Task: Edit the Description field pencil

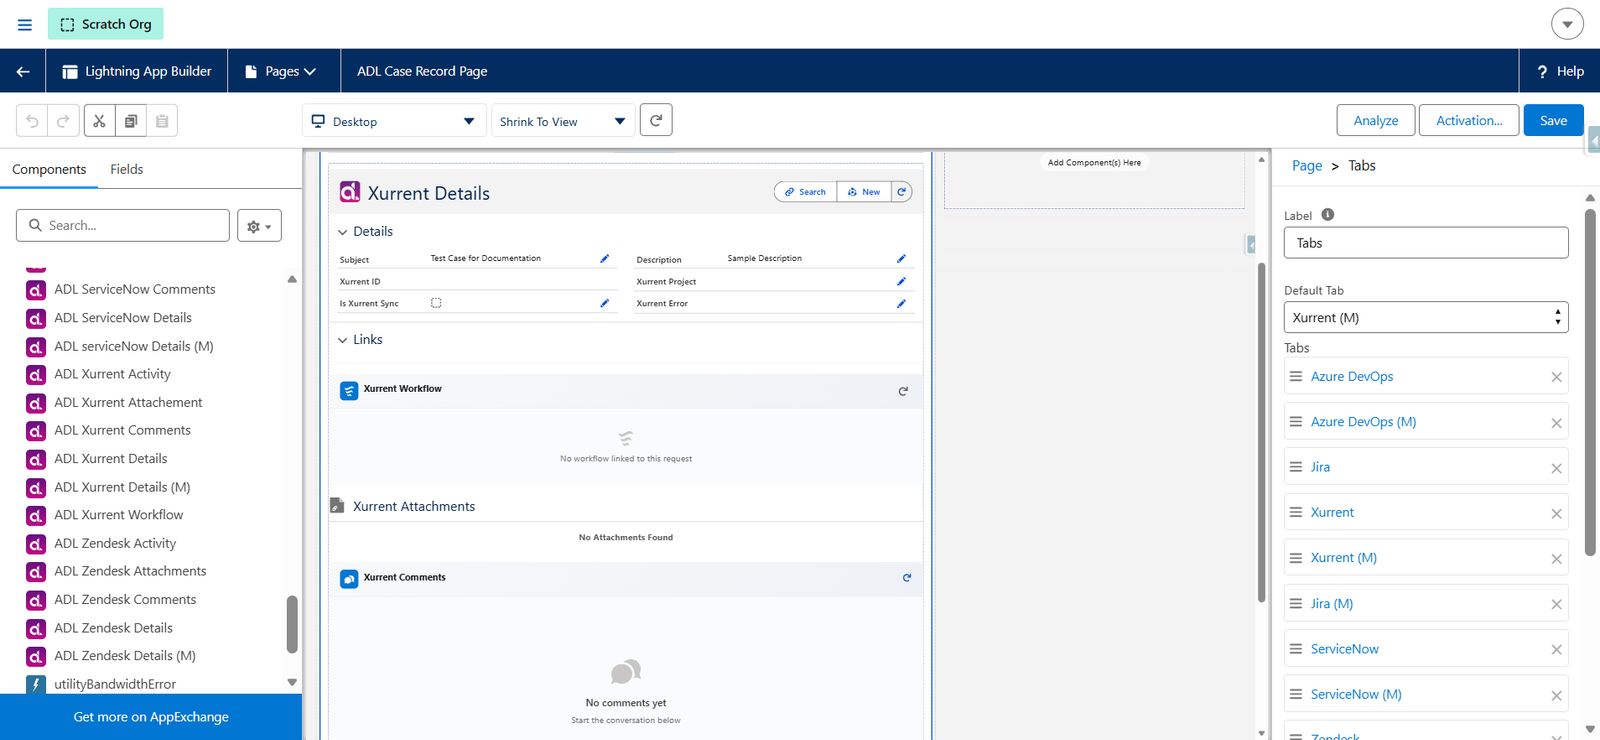Action: tap(901, 259)
